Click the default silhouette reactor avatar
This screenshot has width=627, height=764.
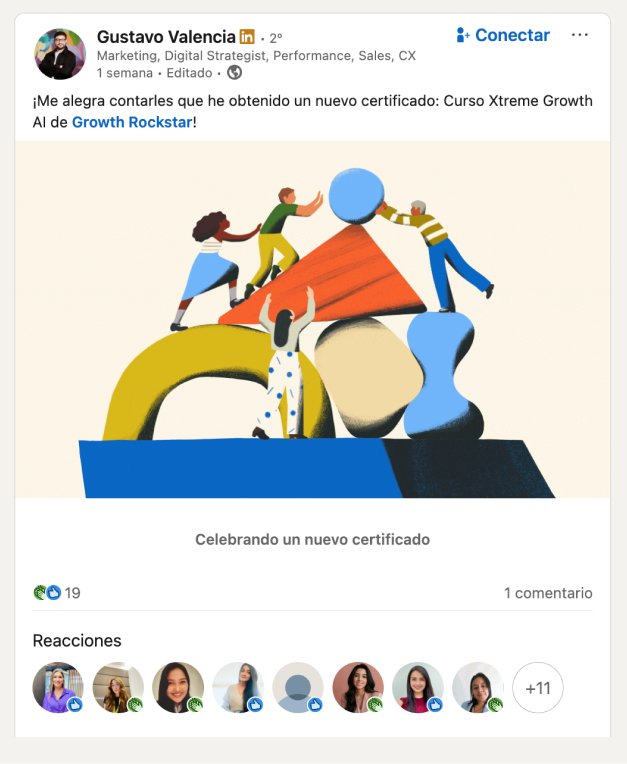coord(298,688)
